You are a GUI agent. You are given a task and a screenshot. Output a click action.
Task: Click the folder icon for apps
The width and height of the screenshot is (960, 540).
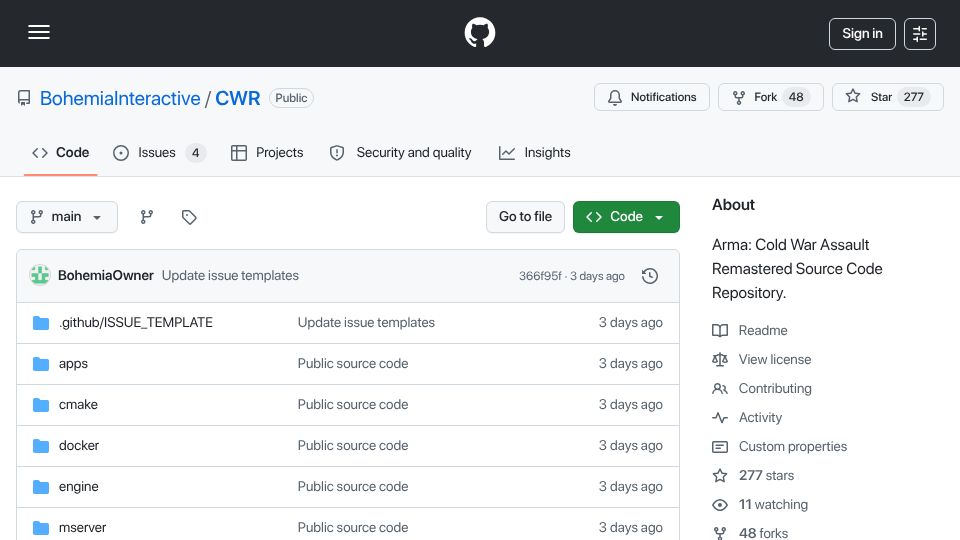(x=41, y=364)
